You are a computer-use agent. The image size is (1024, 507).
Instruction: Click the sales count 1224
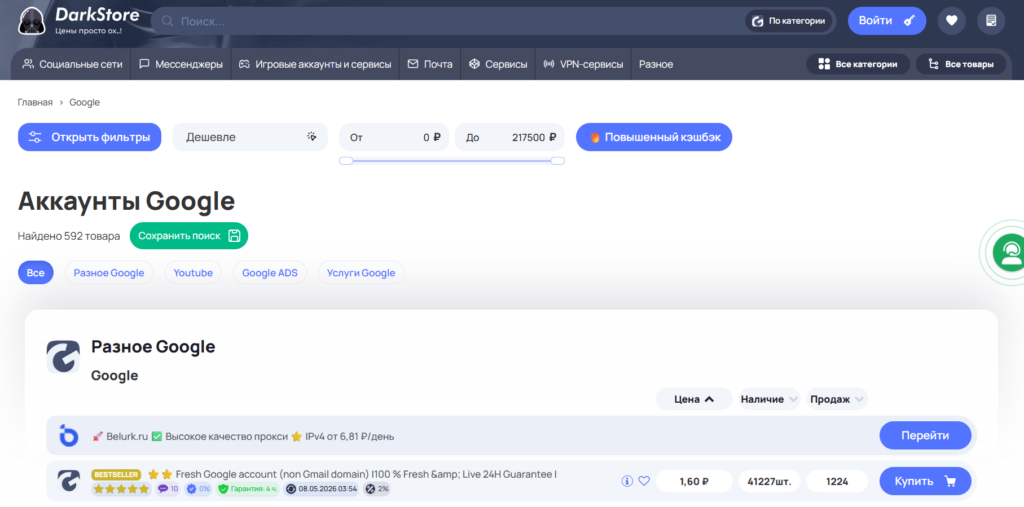click(837, 482)
